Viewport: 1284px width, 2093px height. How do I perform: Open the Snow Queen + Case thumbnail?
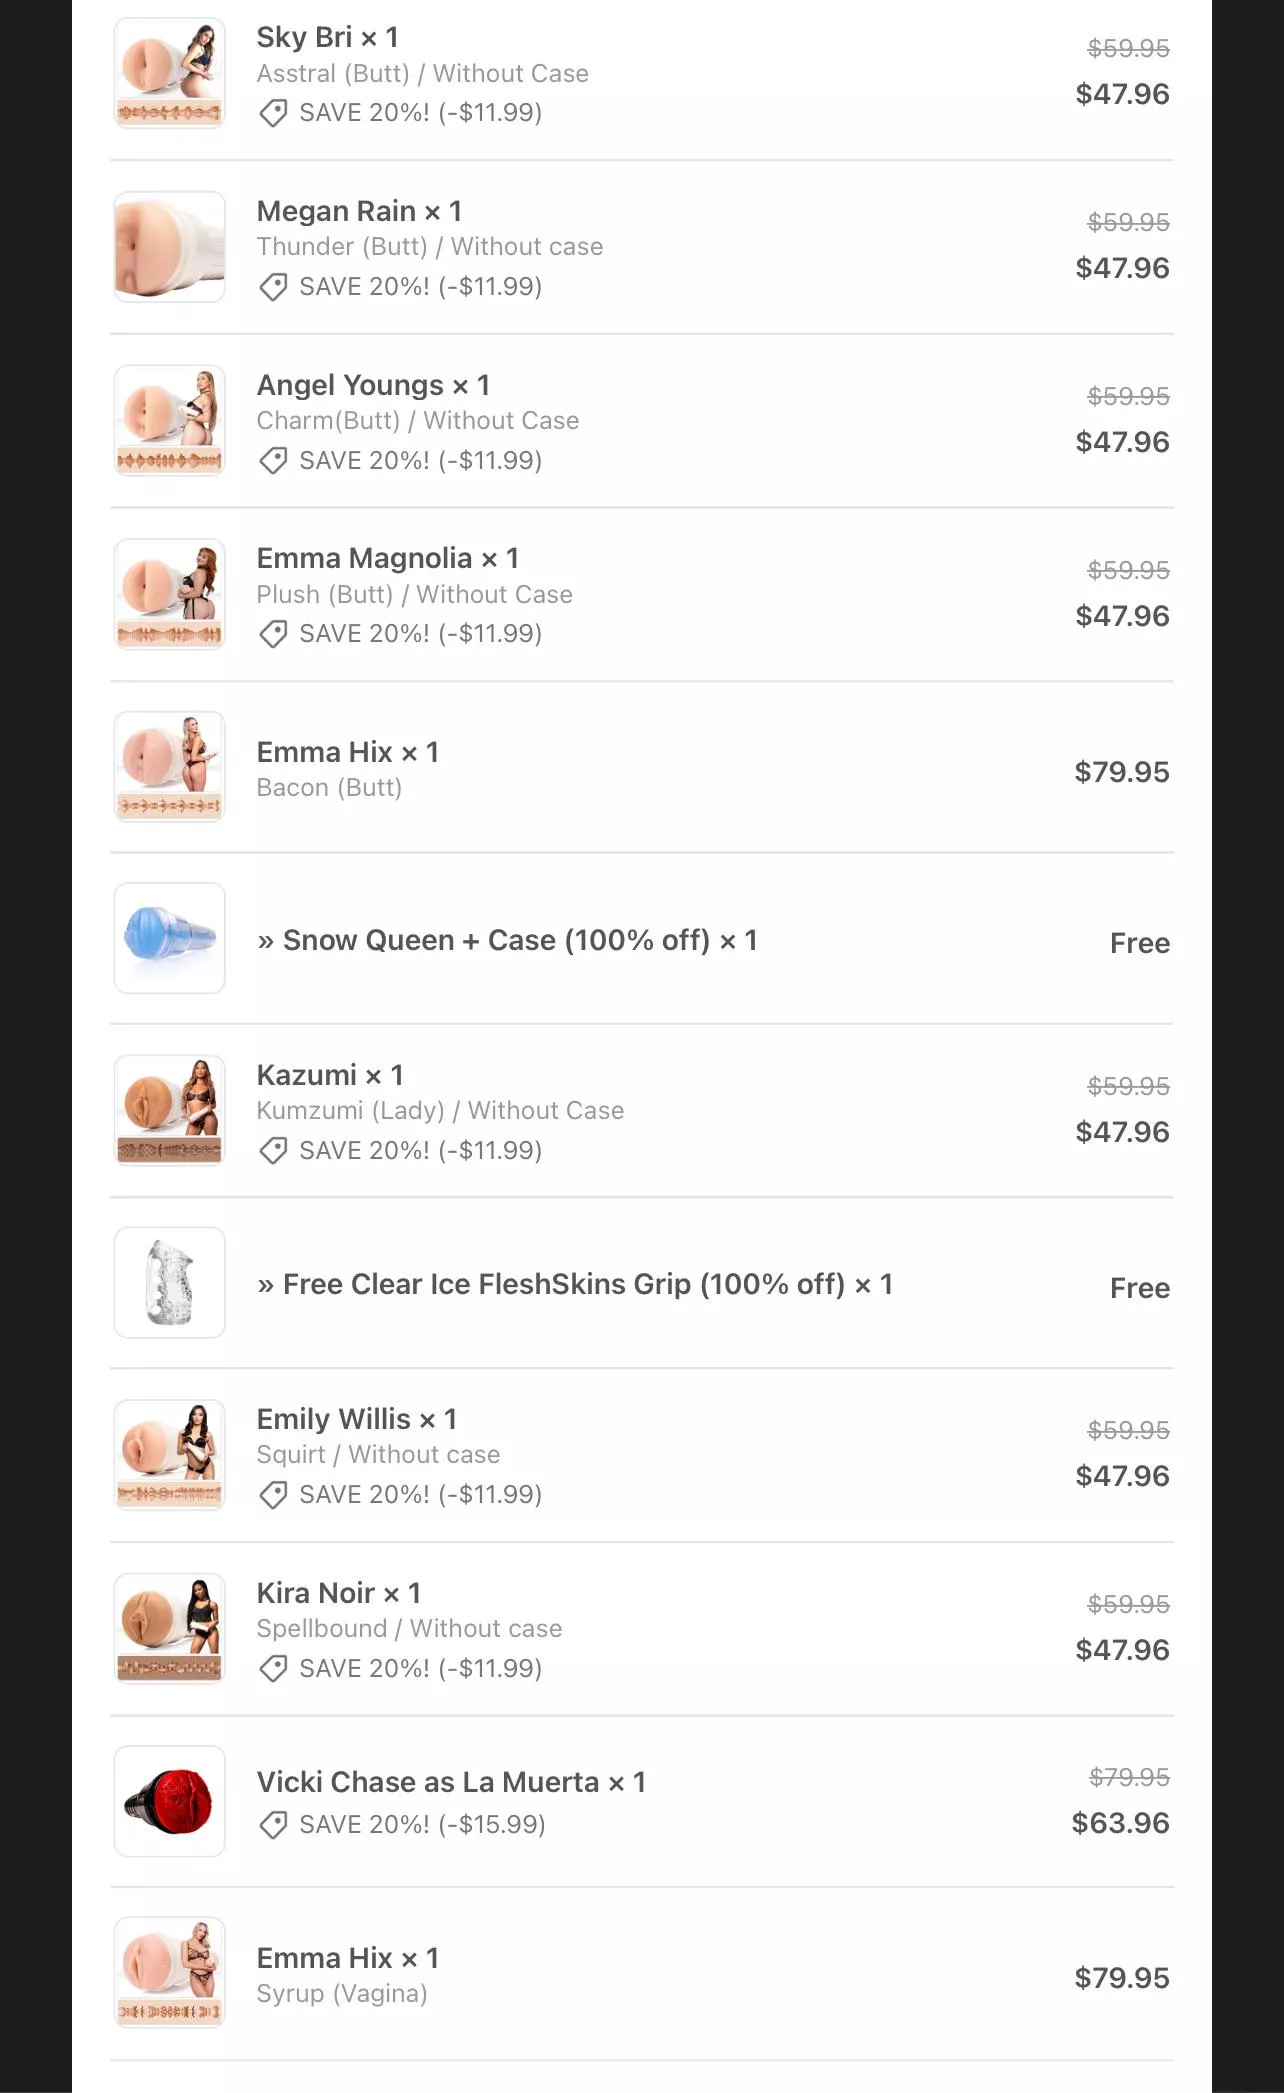pyautogui.click(x=170, y=938)
